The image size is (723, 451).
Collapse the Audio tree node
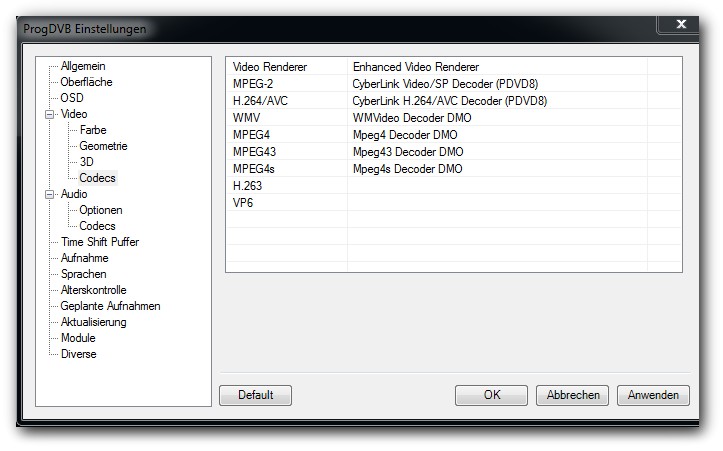tap(49, 194)
